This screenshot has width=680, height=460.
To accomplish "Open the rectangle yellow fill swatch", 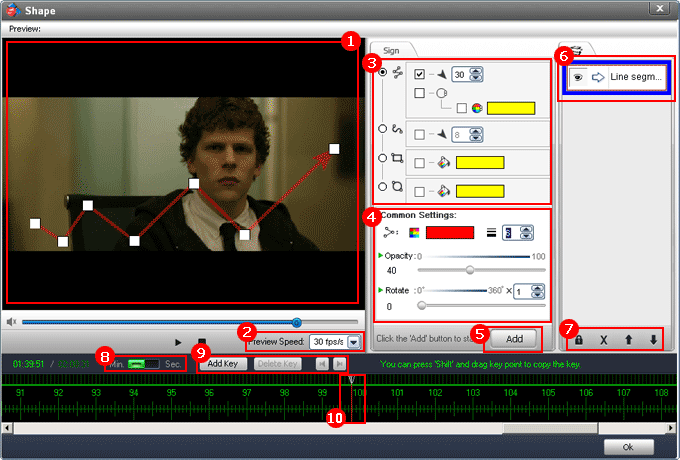I will point(480,163).
